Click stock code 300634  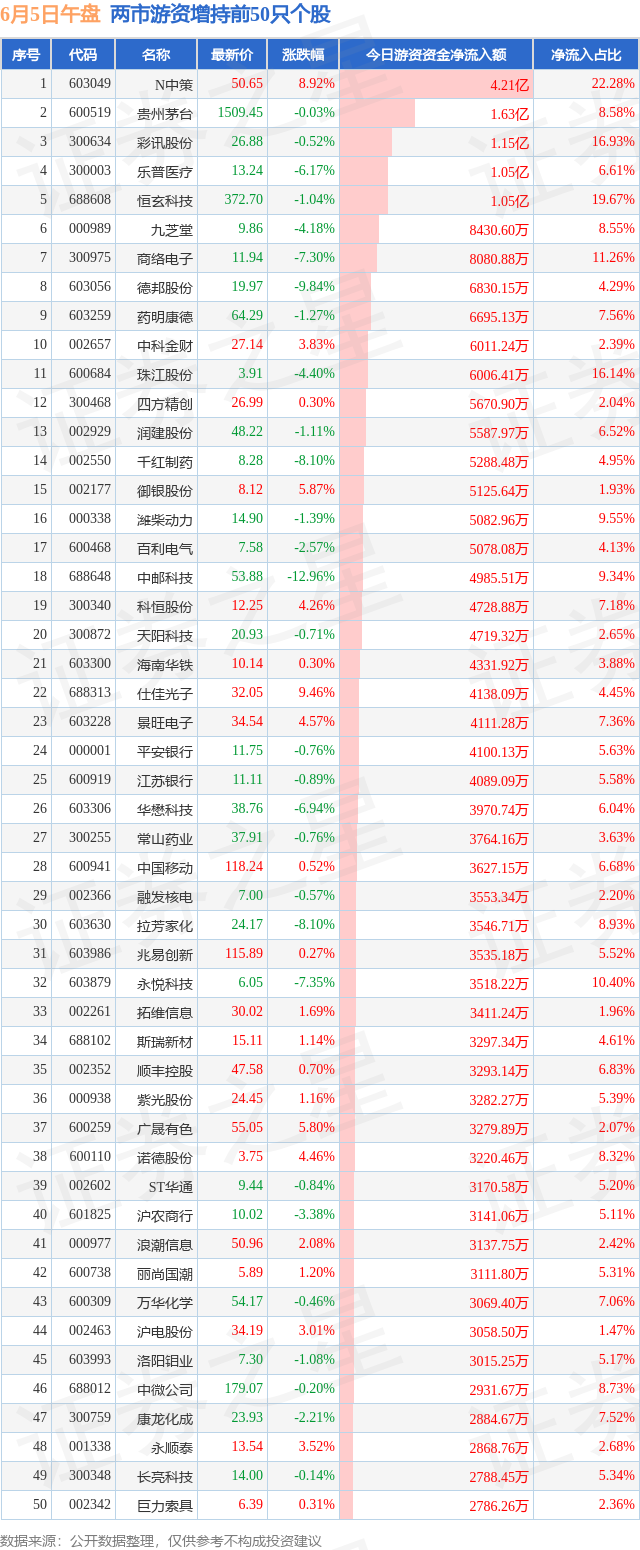point(89,142)
